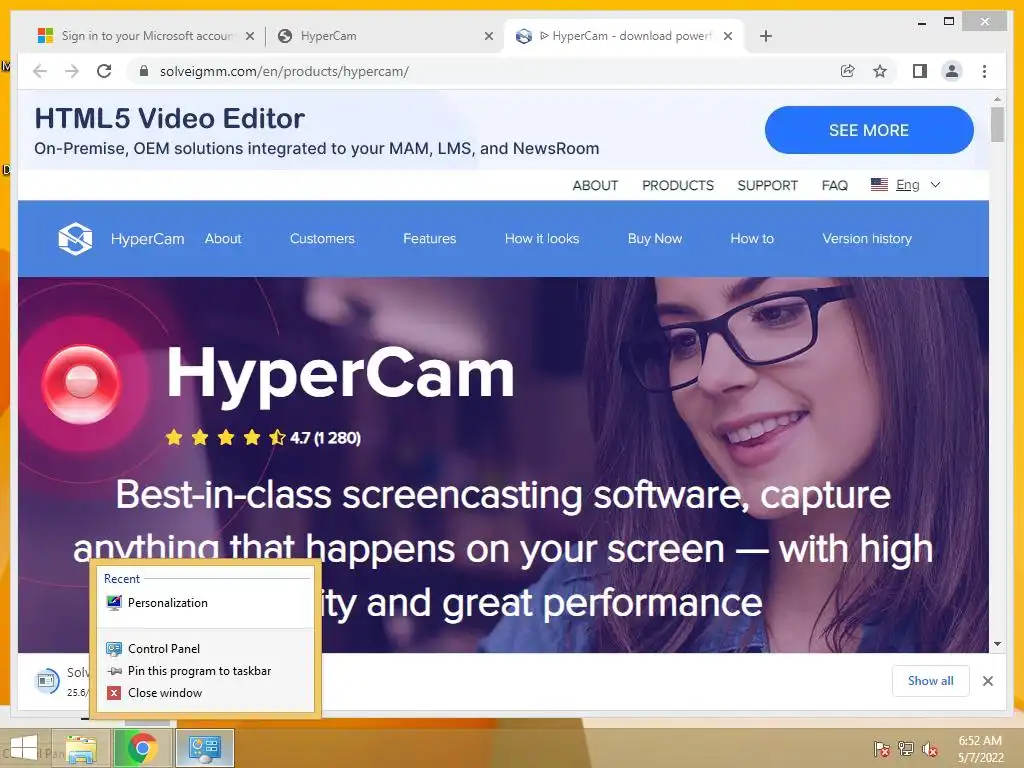Click the downloaded file icon in download bar
This screenshot has width=1024, height=768.
coord(46,681)
